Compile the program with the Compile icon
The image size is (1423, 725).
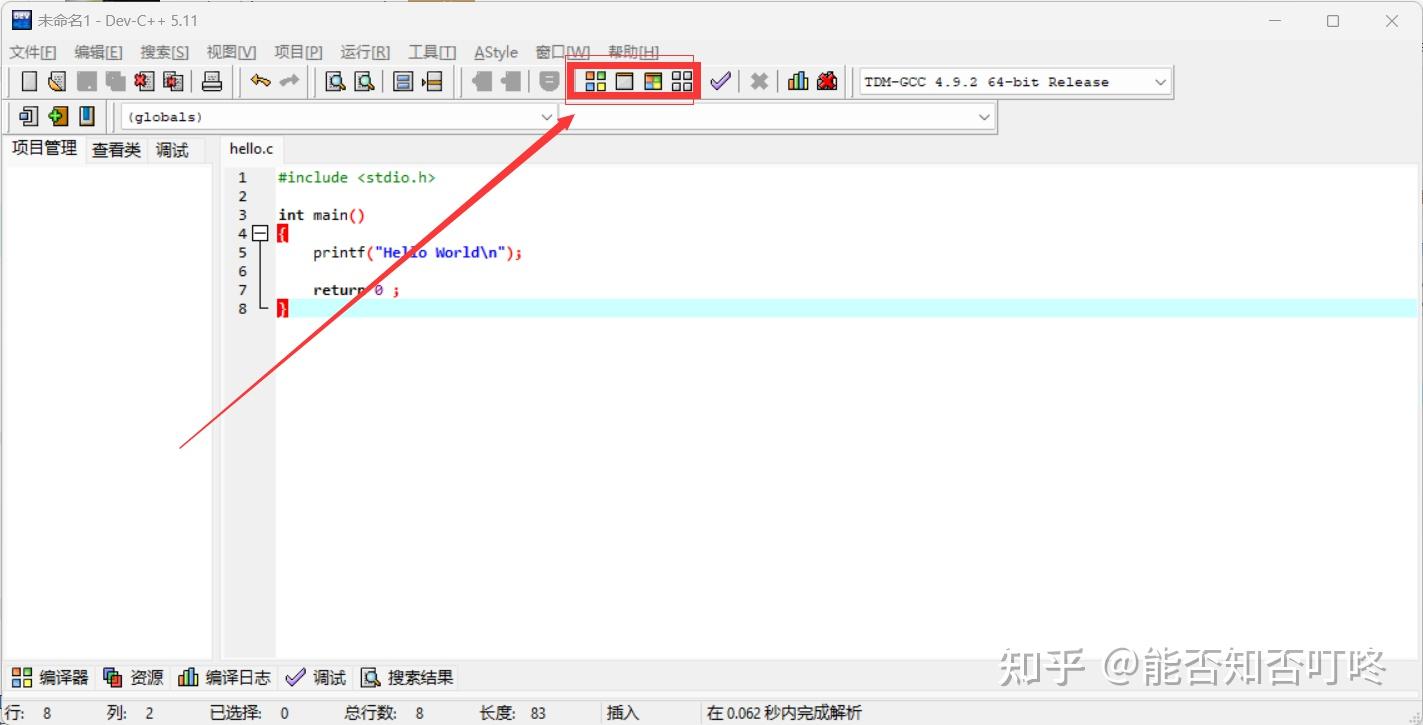point(596,82)
